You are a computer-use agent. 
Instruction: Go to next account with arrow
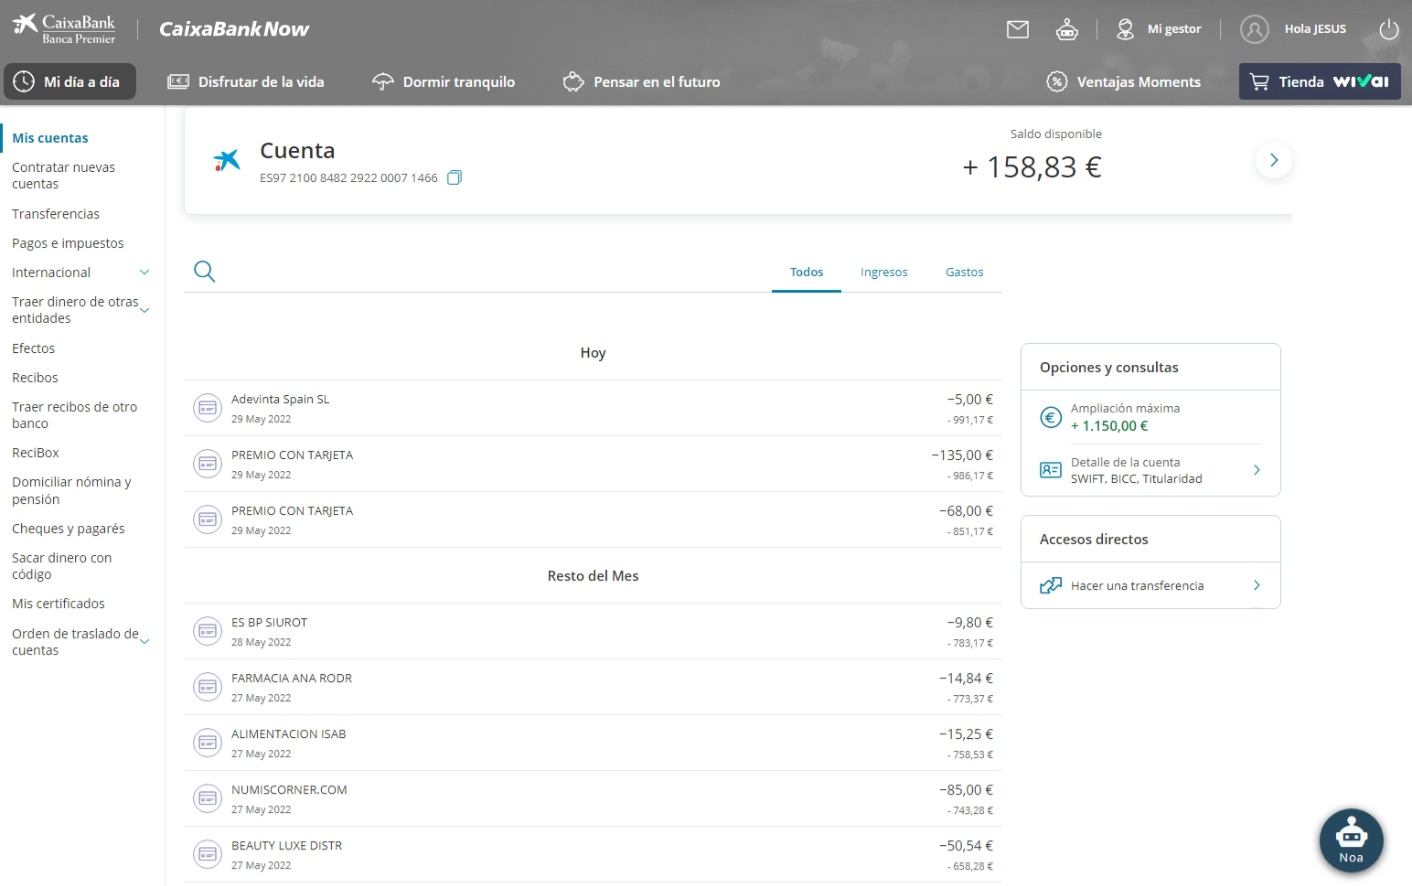1273,160
